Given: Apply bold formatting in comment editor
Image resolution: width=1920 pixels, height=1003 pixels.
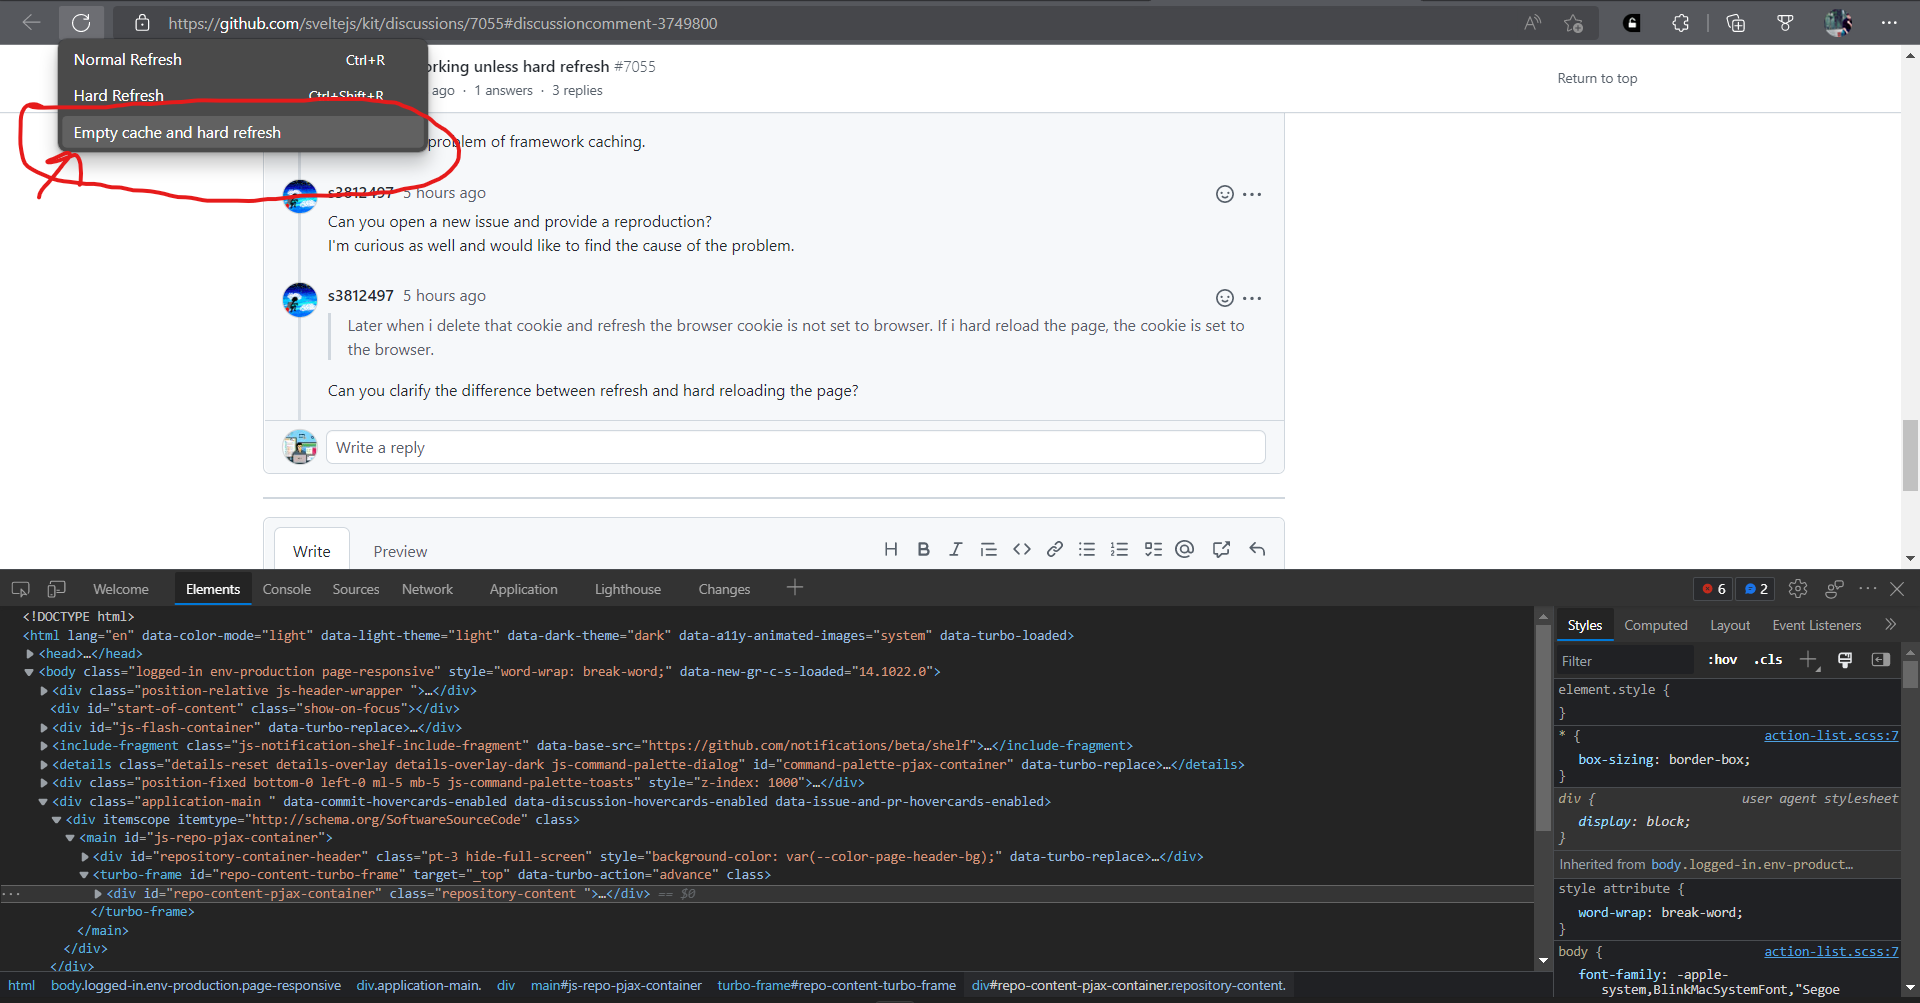Looking at the screenshot, I should (x=924, y=549).
